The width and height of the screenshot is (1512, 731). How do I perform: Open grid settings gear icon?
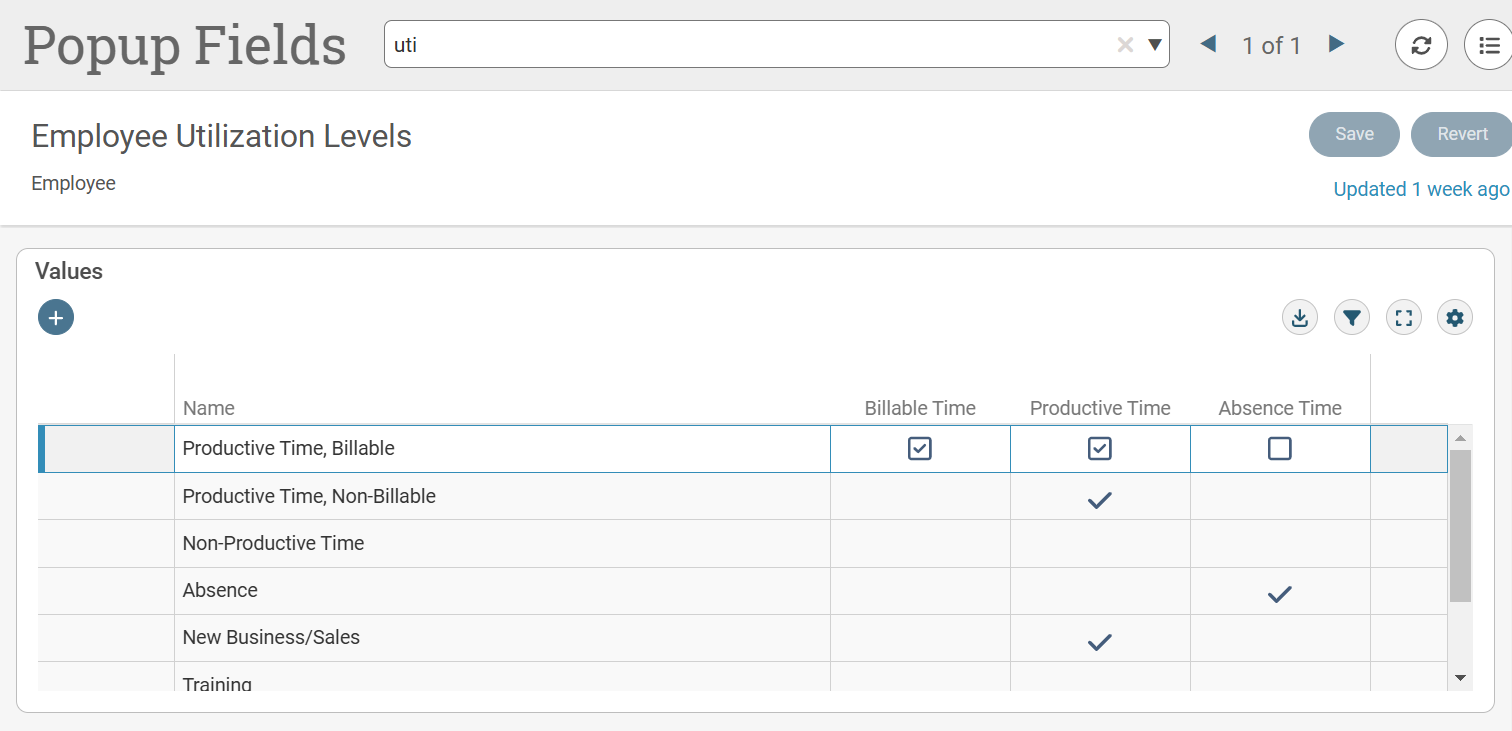coord(1454,318)
